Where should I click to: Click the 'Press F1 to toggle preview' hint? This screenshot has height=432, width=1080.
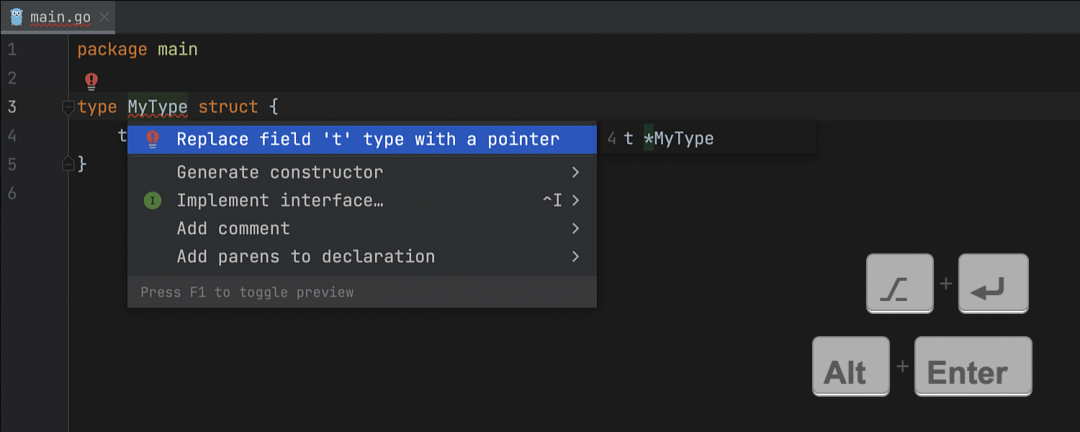pyautogui.click(x=247, y=293)
